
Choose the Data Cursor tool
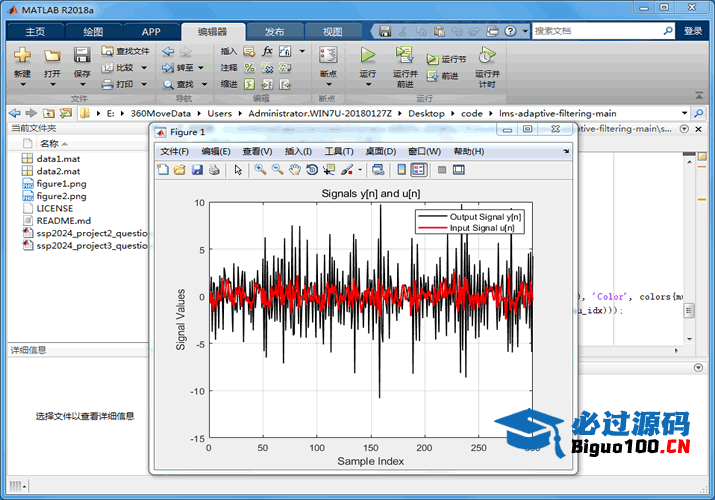[x=329, y=170]
